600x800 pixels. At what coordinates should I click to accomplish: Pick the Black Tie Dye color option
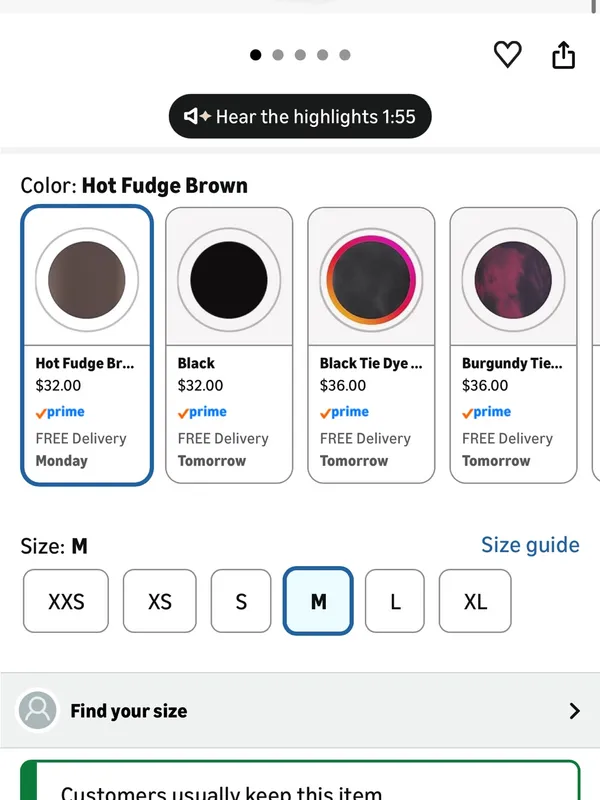(x=371, y=345)
